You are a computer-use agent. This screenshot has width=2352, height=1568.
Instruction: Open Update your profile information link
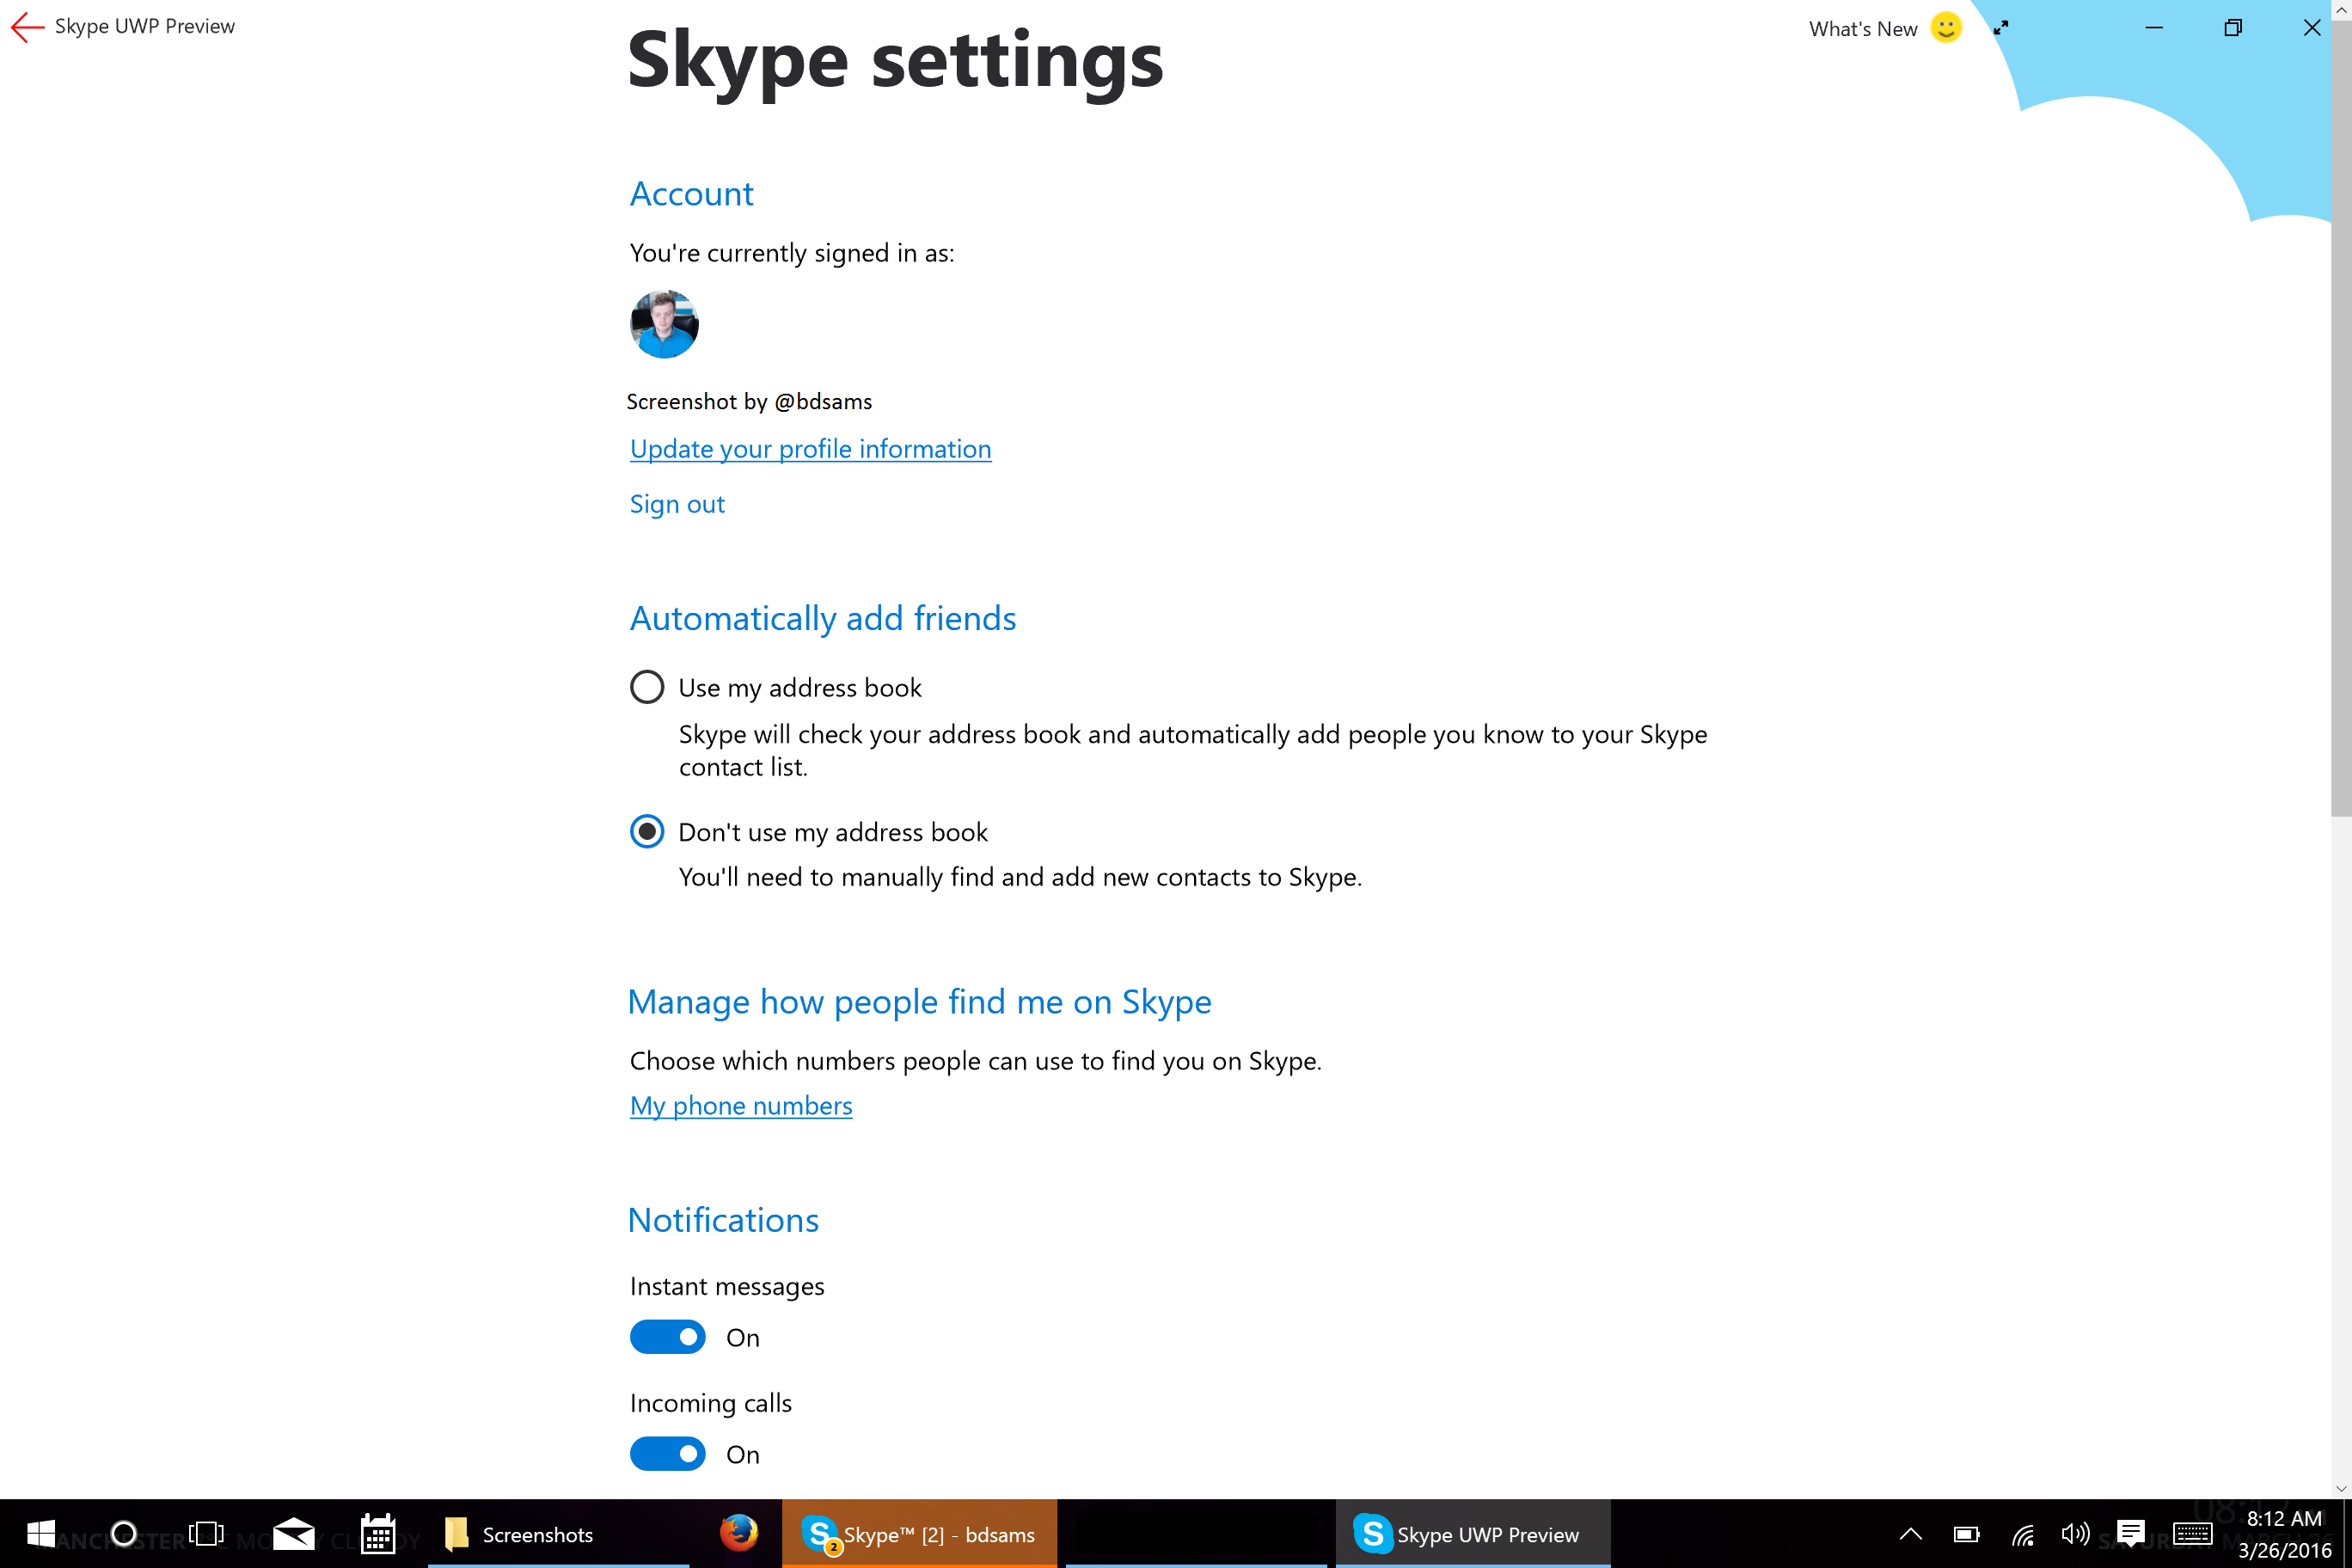[810, 449]
